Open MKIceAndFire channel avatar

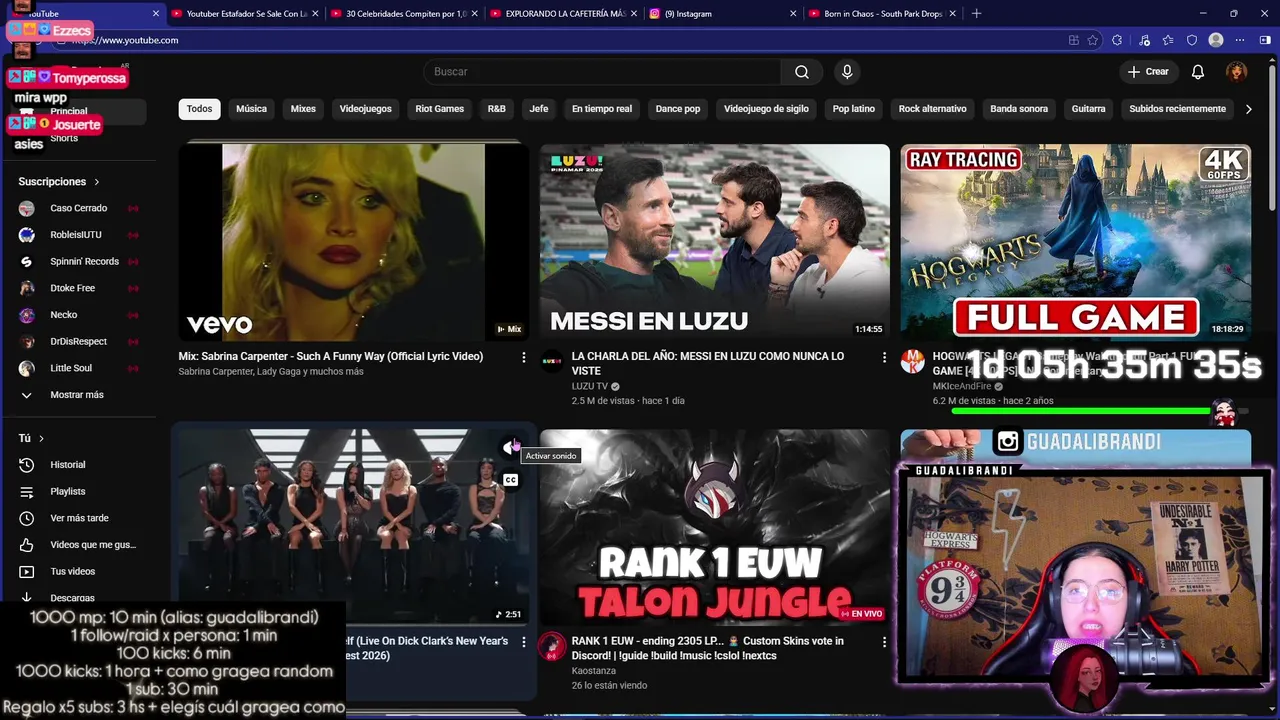[912, 361]
